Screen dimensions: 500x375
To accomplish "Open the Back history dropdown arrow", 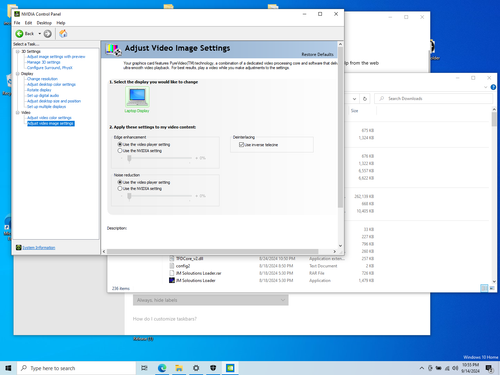I will point(39,34).
